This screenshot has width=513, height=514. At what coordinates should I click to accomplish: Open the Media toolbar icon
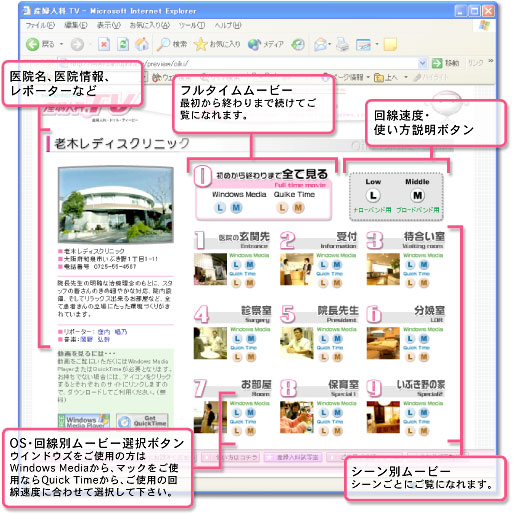(x=254, y=44)
